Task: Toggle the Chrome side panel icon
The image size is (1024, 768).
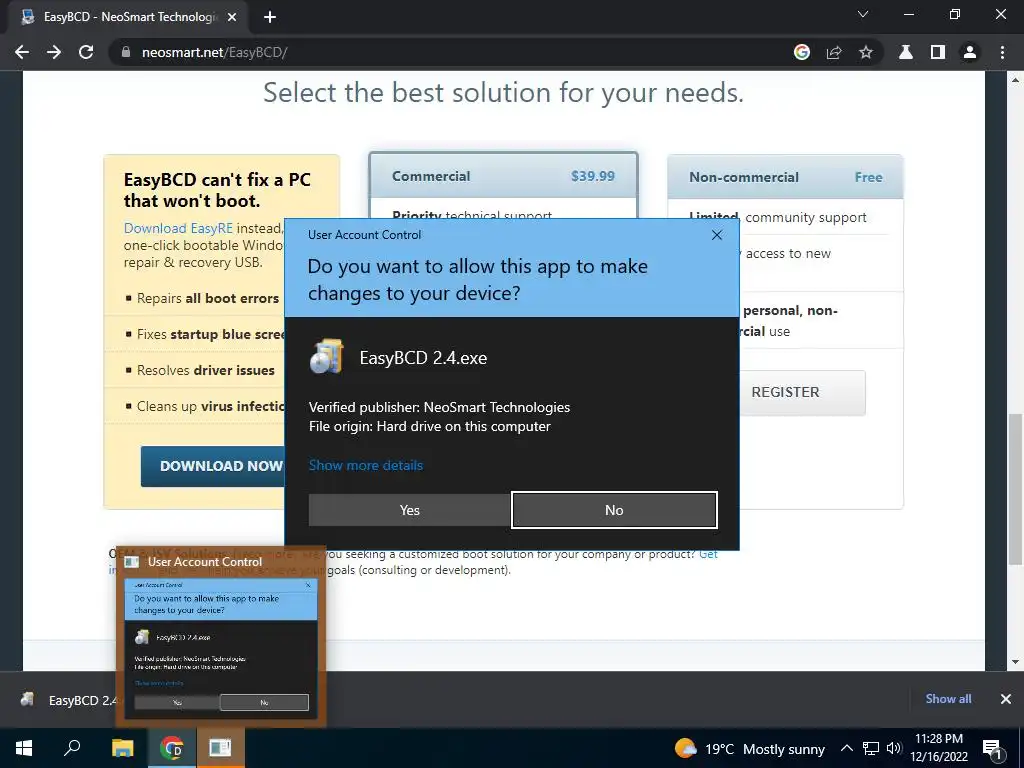Action: [938, 52]
